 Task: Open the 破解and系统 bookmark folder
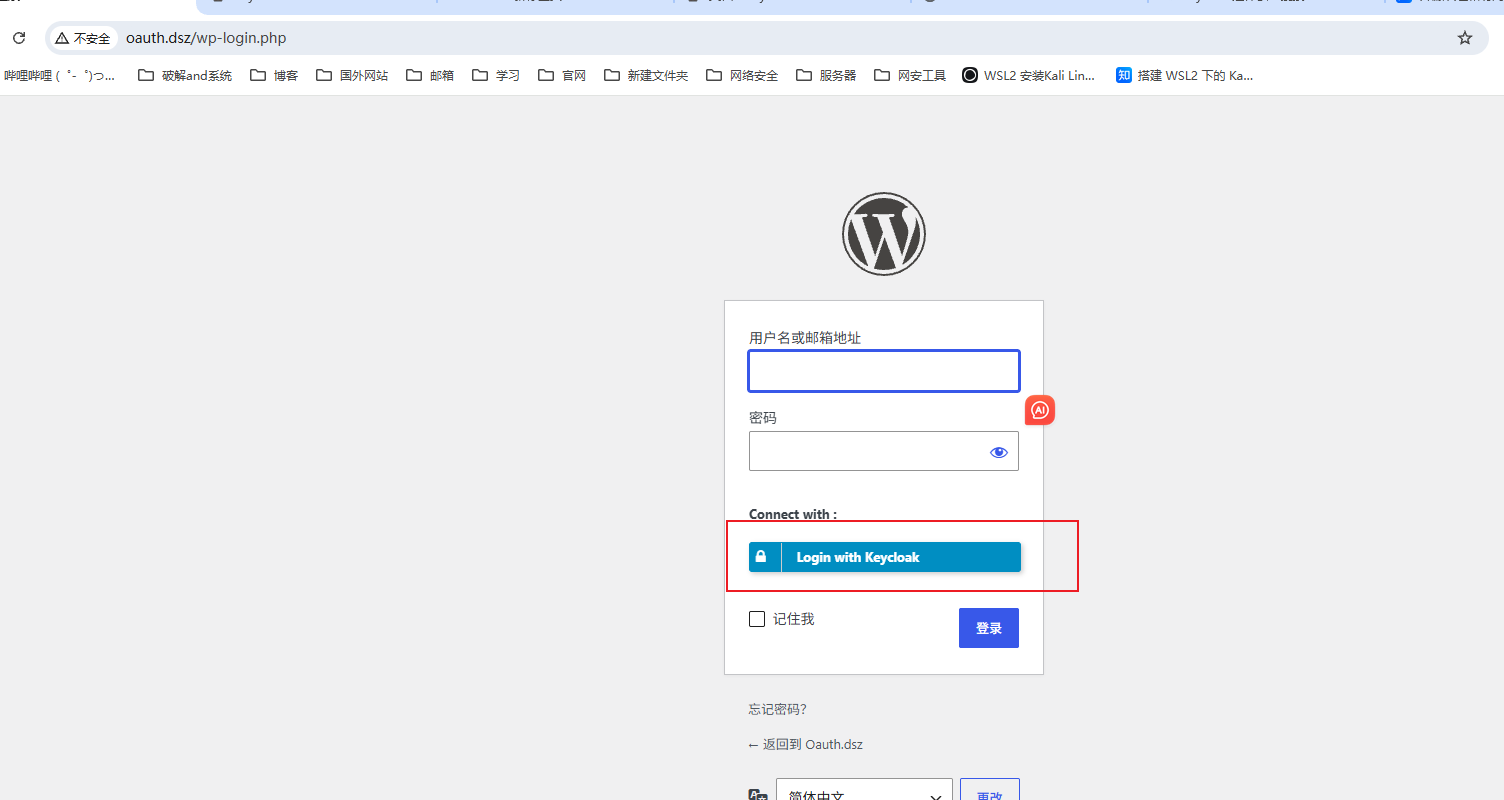click(x=185, y=75)
